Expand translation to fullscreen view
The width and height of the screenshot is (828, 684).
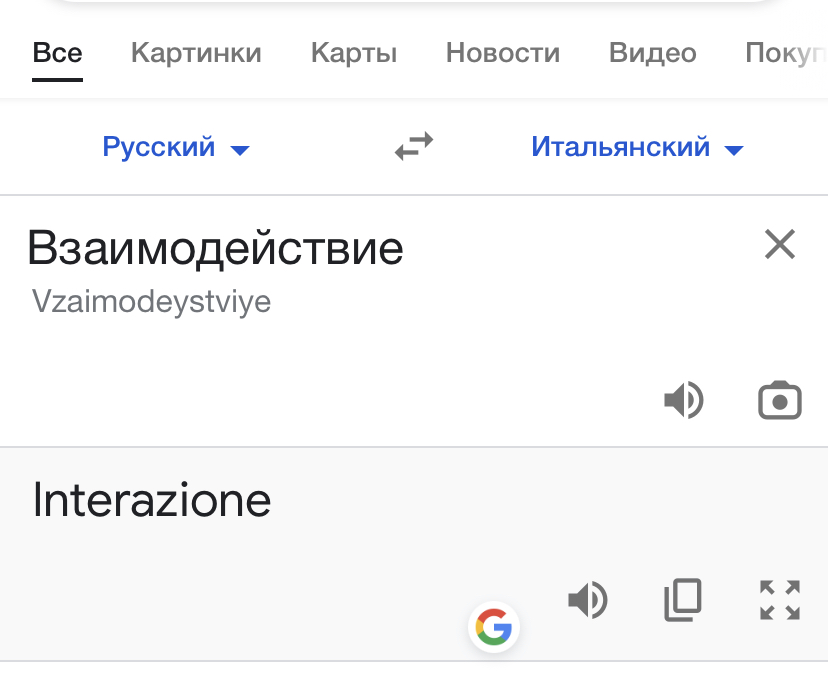779,600
